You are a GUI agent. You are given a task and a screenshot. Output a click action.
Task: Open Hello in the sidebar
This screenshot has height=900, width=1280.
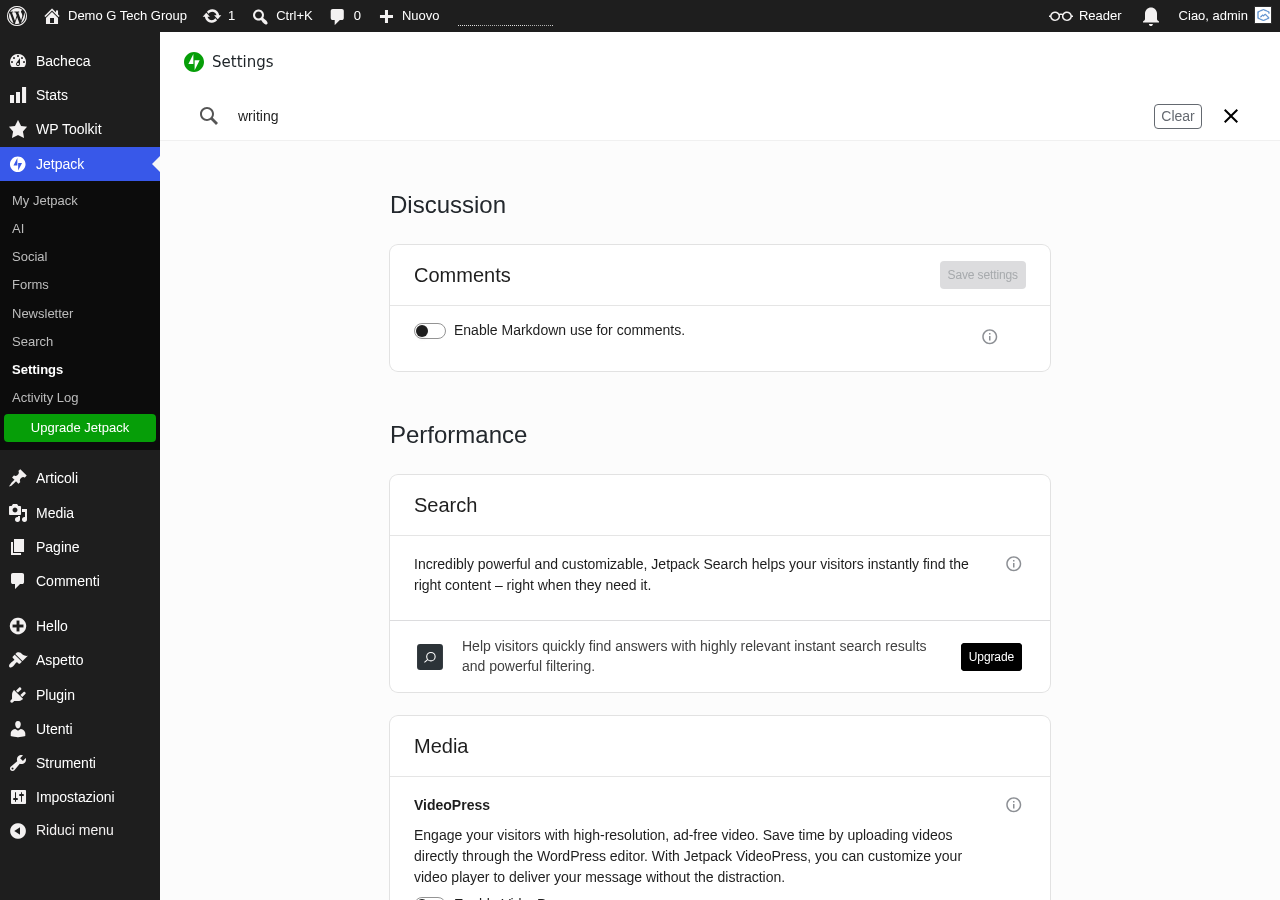80,626
